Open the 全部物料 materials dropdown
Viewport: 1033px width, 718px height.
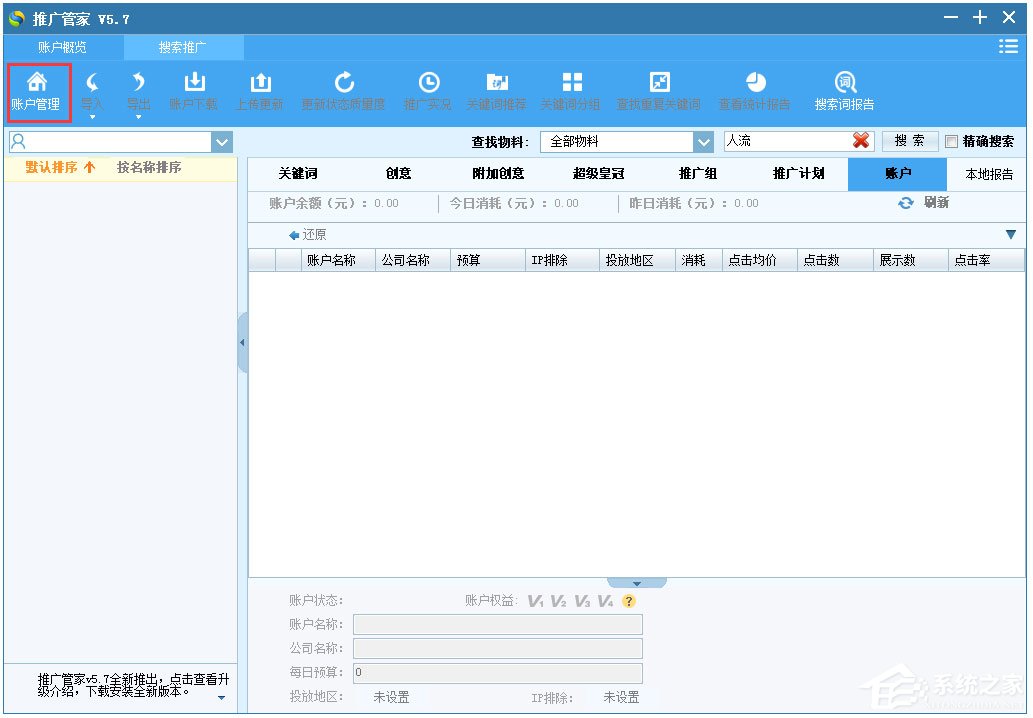point(703,140)
